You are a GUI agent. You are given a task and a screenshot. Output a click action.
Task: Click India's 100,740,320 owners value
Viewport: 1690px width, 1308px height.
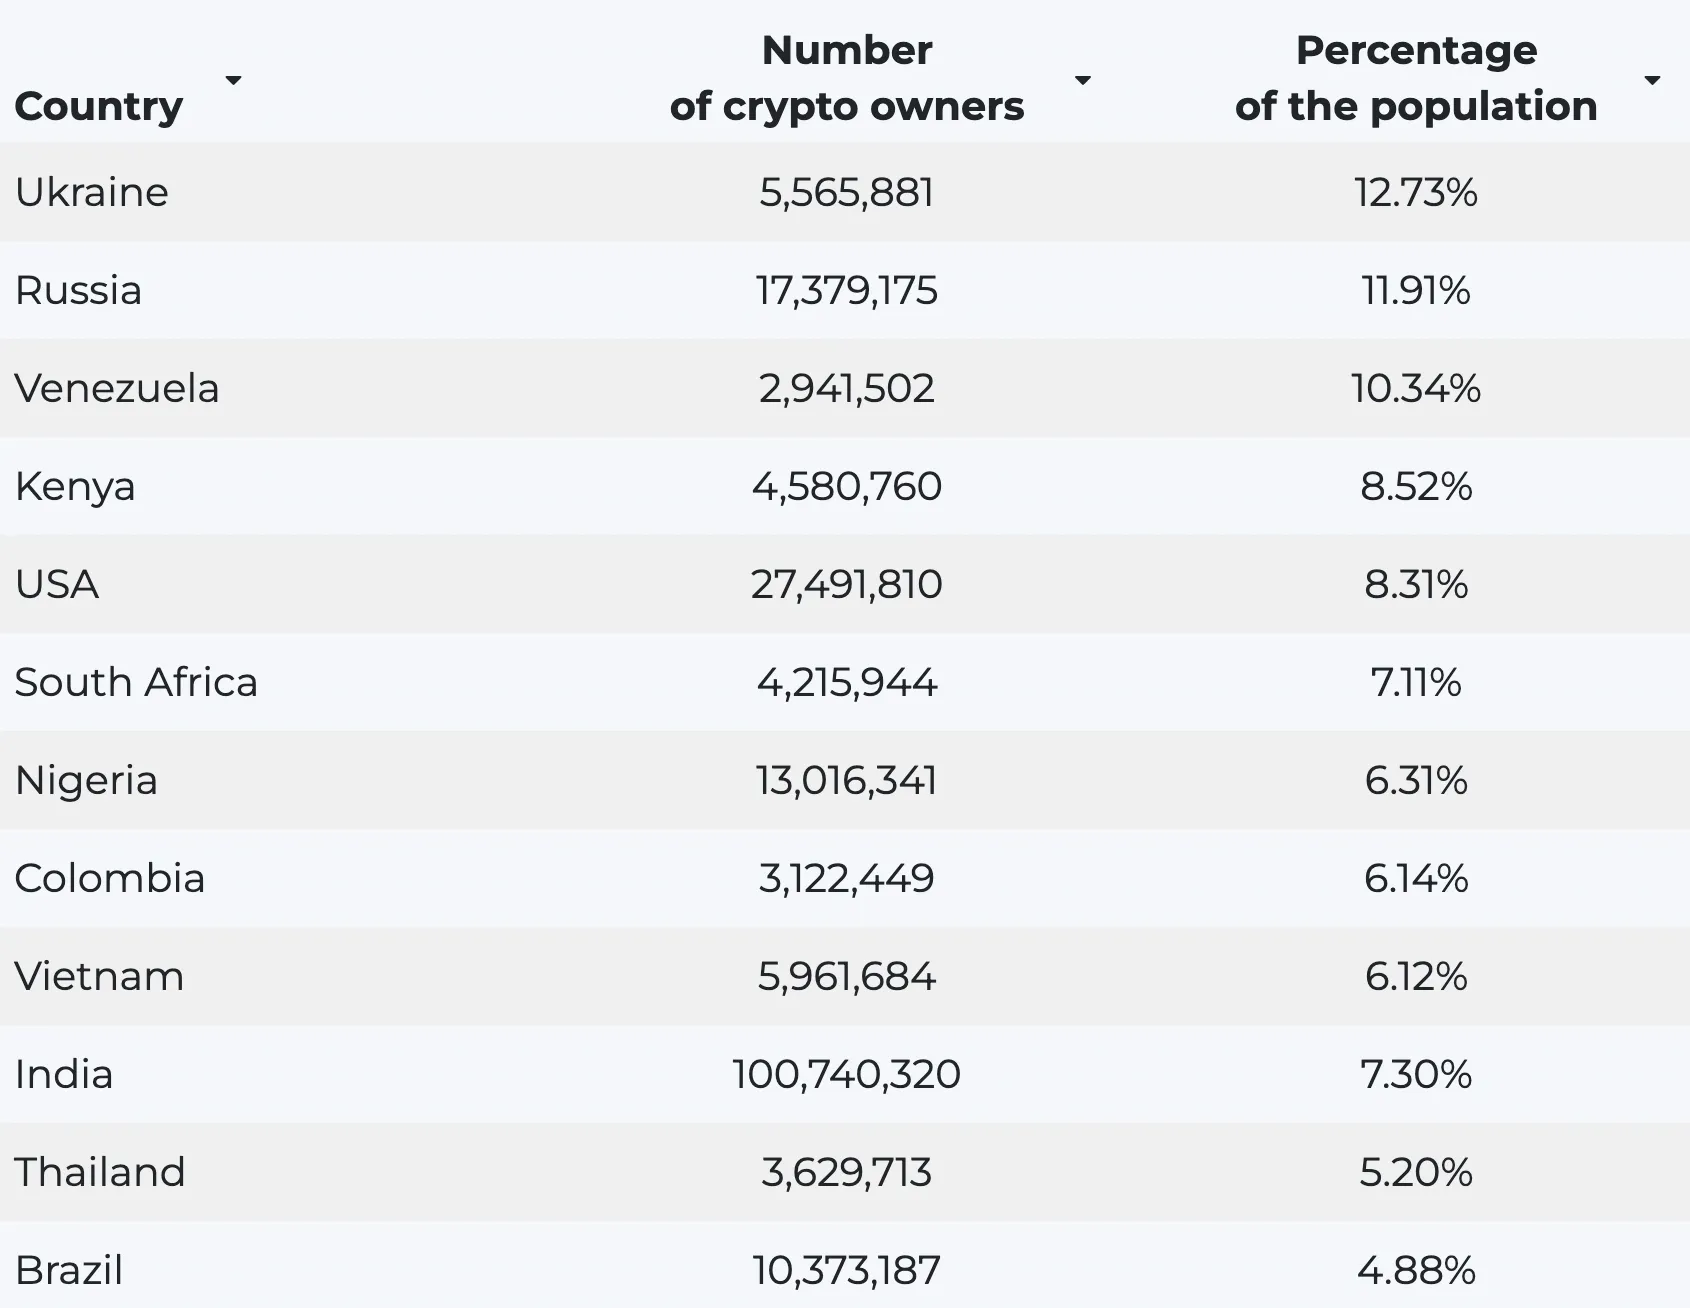[x=846, y=1074]
